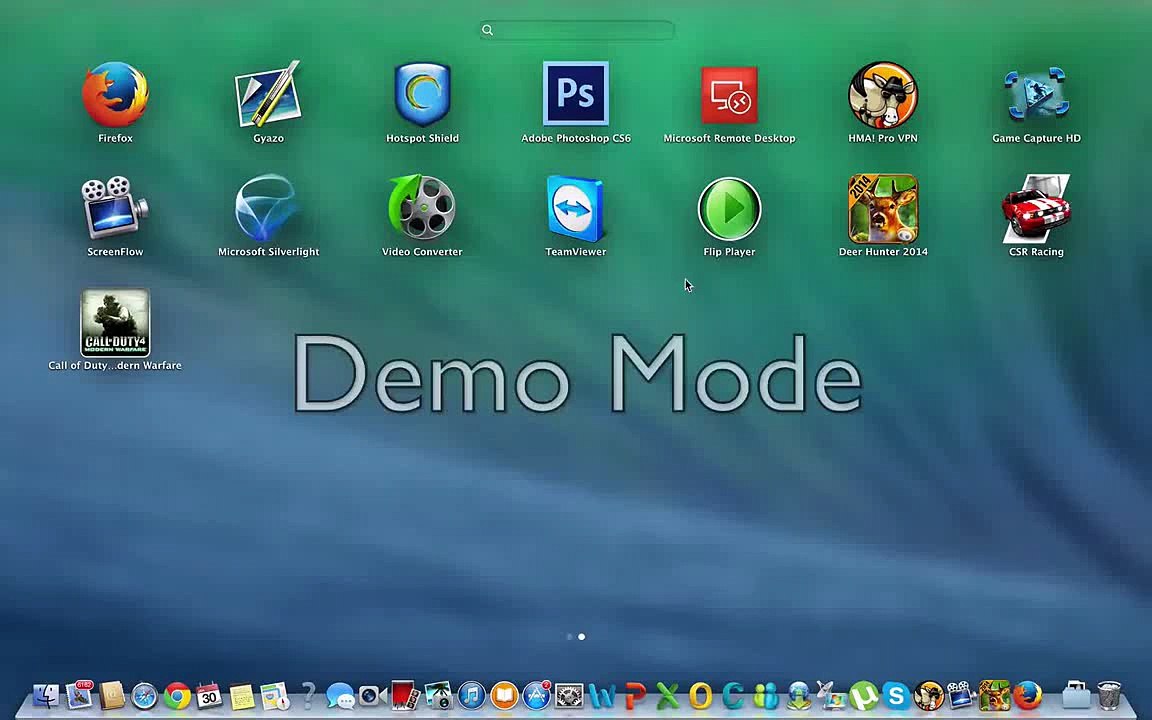Screen dimensions: 1152x720
Task: Launch Flip Player
Action: 730,209
